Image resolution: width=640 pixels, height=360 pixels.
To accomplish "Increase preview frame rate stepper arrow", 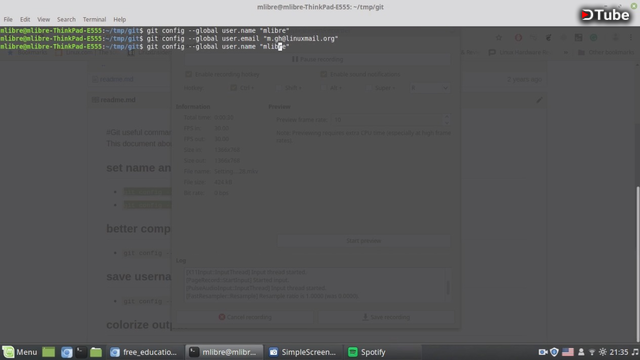I will click(447, 117).
